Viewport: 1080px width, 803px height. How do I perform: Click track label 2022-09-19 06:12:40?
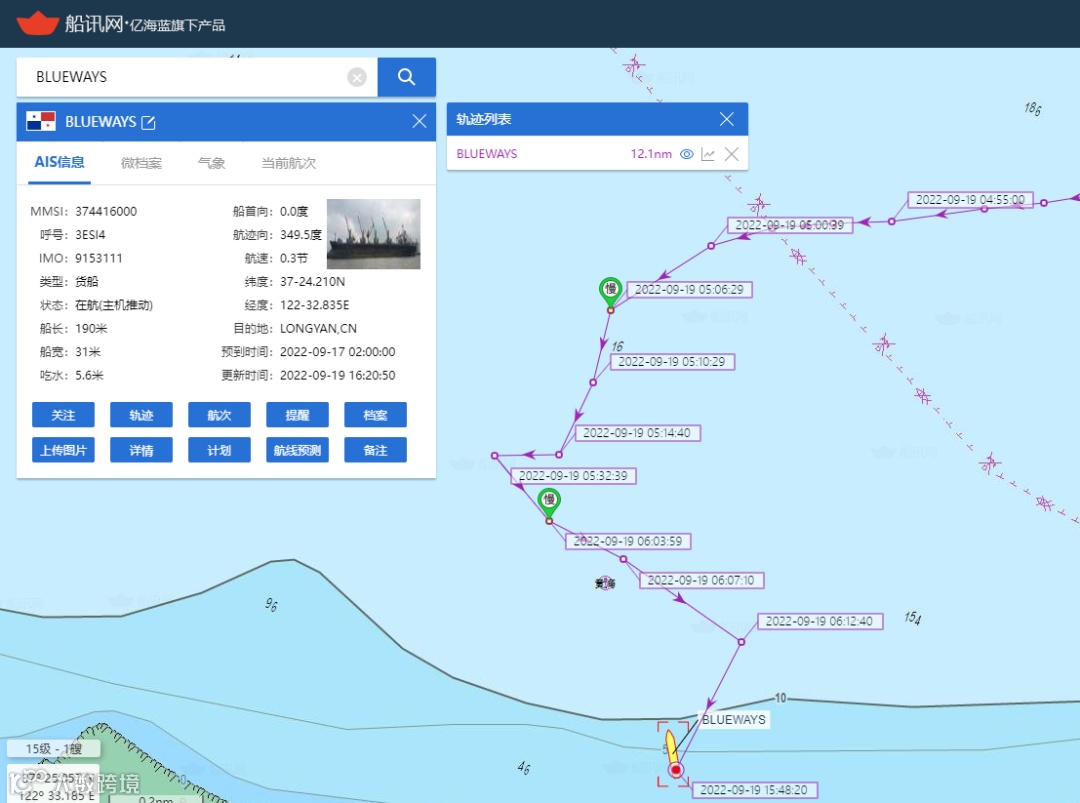[x=820, y=621]
